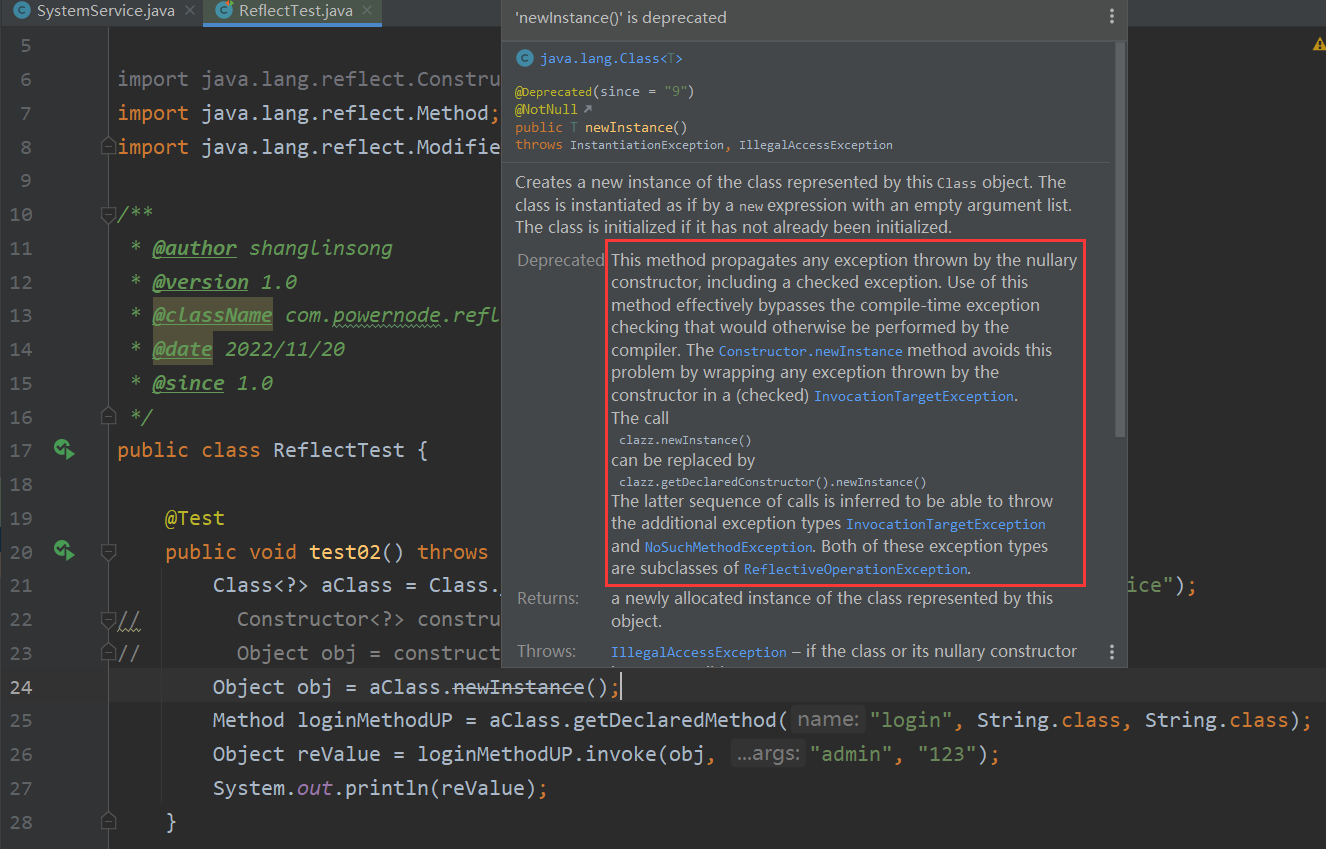The width and height of the screenshot is (1326, 849).
Task: Click the documentation popup vertical scrollbar
Action: tap(1121, 240)
